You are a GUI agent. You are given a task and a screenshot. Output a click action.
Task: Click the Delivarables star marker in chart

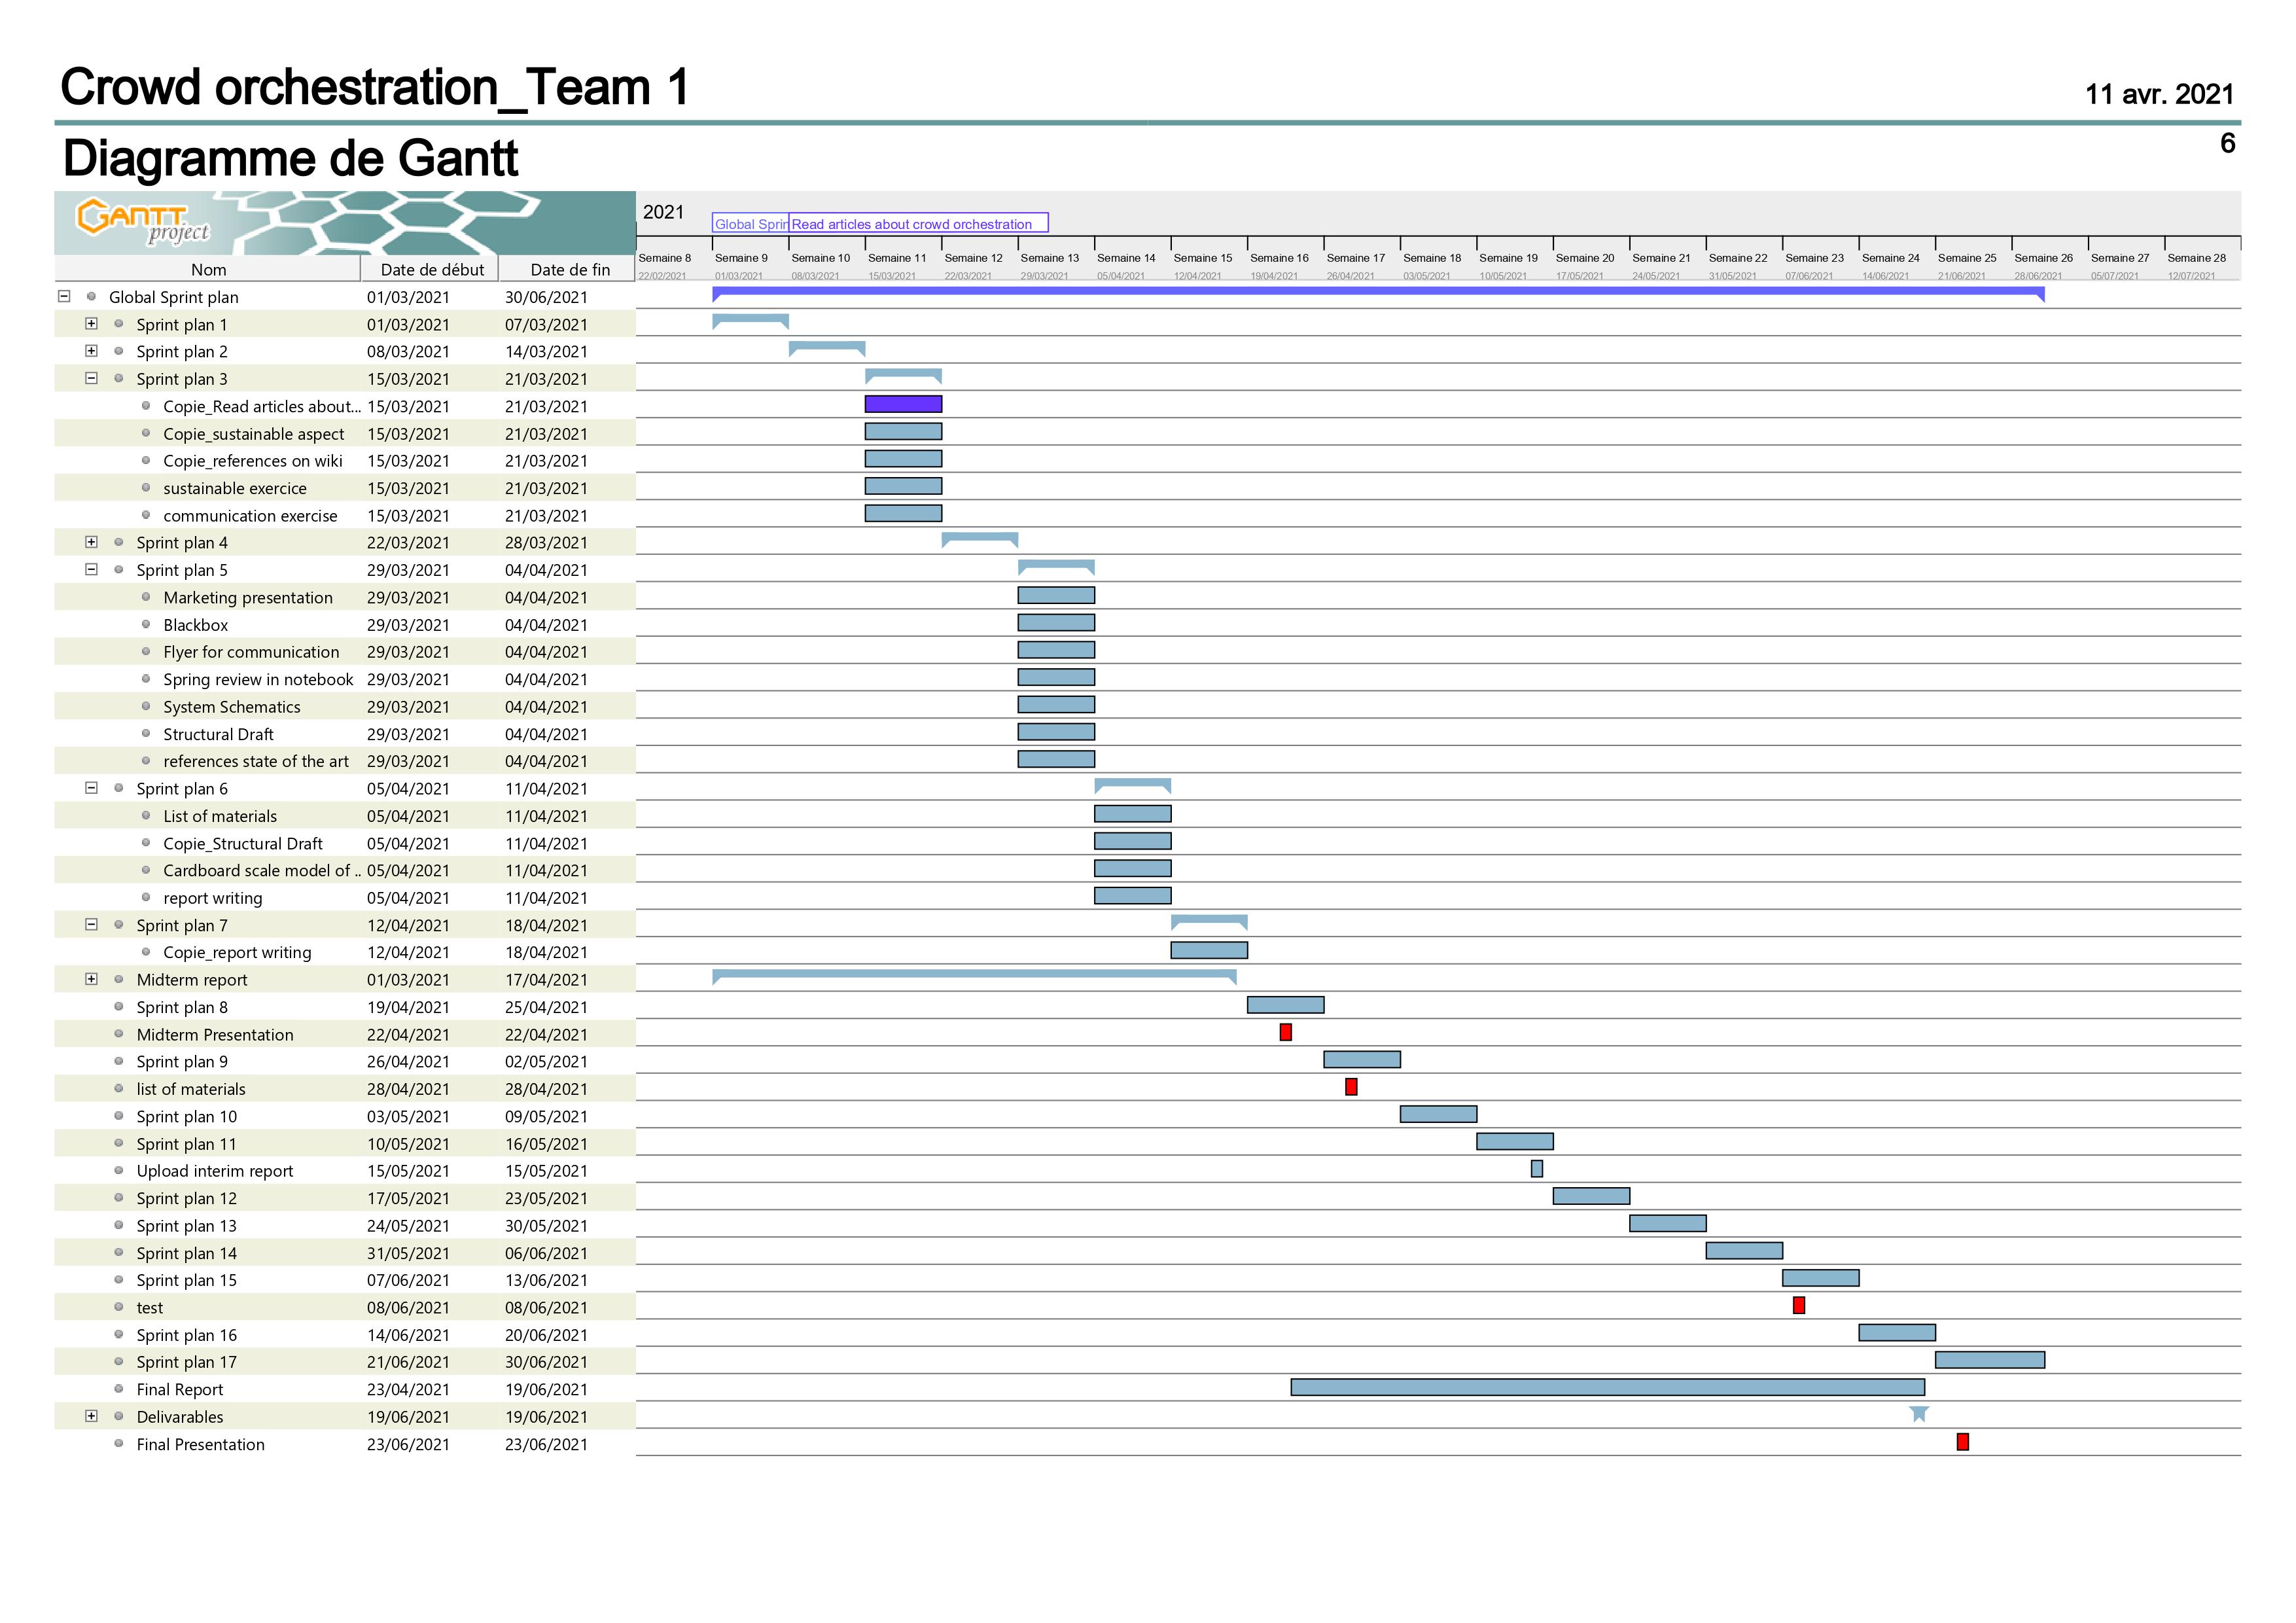tap(1918, 1414)
